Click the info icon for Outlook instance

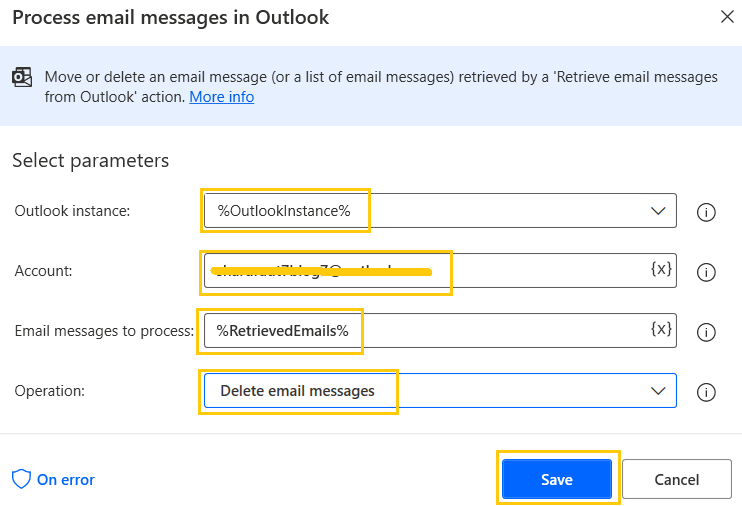click(x=706, y=212)
